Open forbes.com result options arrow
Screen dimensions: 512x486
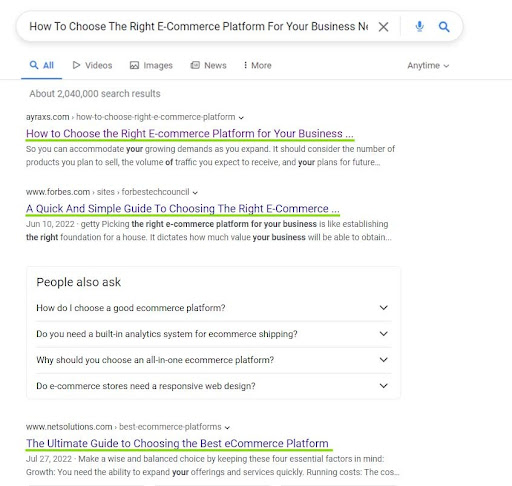coord(195,193)
